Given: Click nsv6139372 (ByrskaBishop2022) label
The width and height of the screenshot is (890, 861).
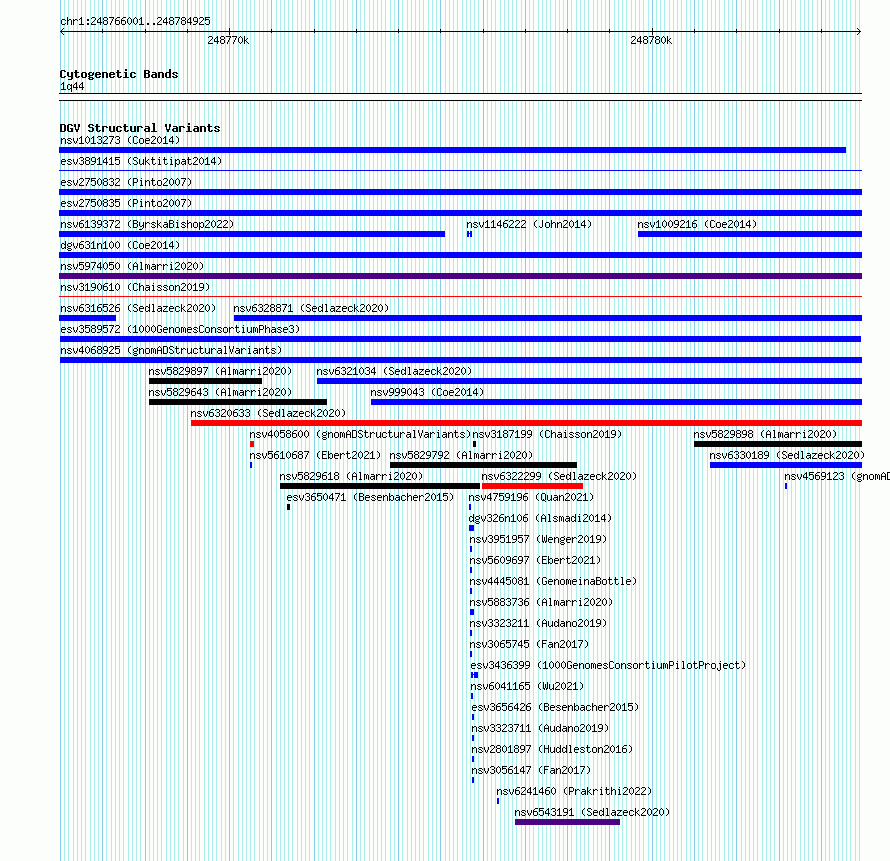Looking at the screenshot, I should 147,224.
